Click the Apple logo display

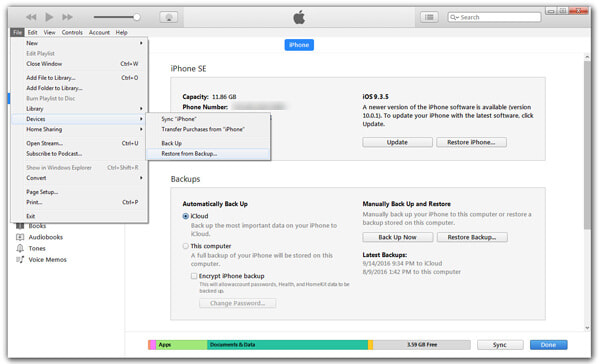299,17
